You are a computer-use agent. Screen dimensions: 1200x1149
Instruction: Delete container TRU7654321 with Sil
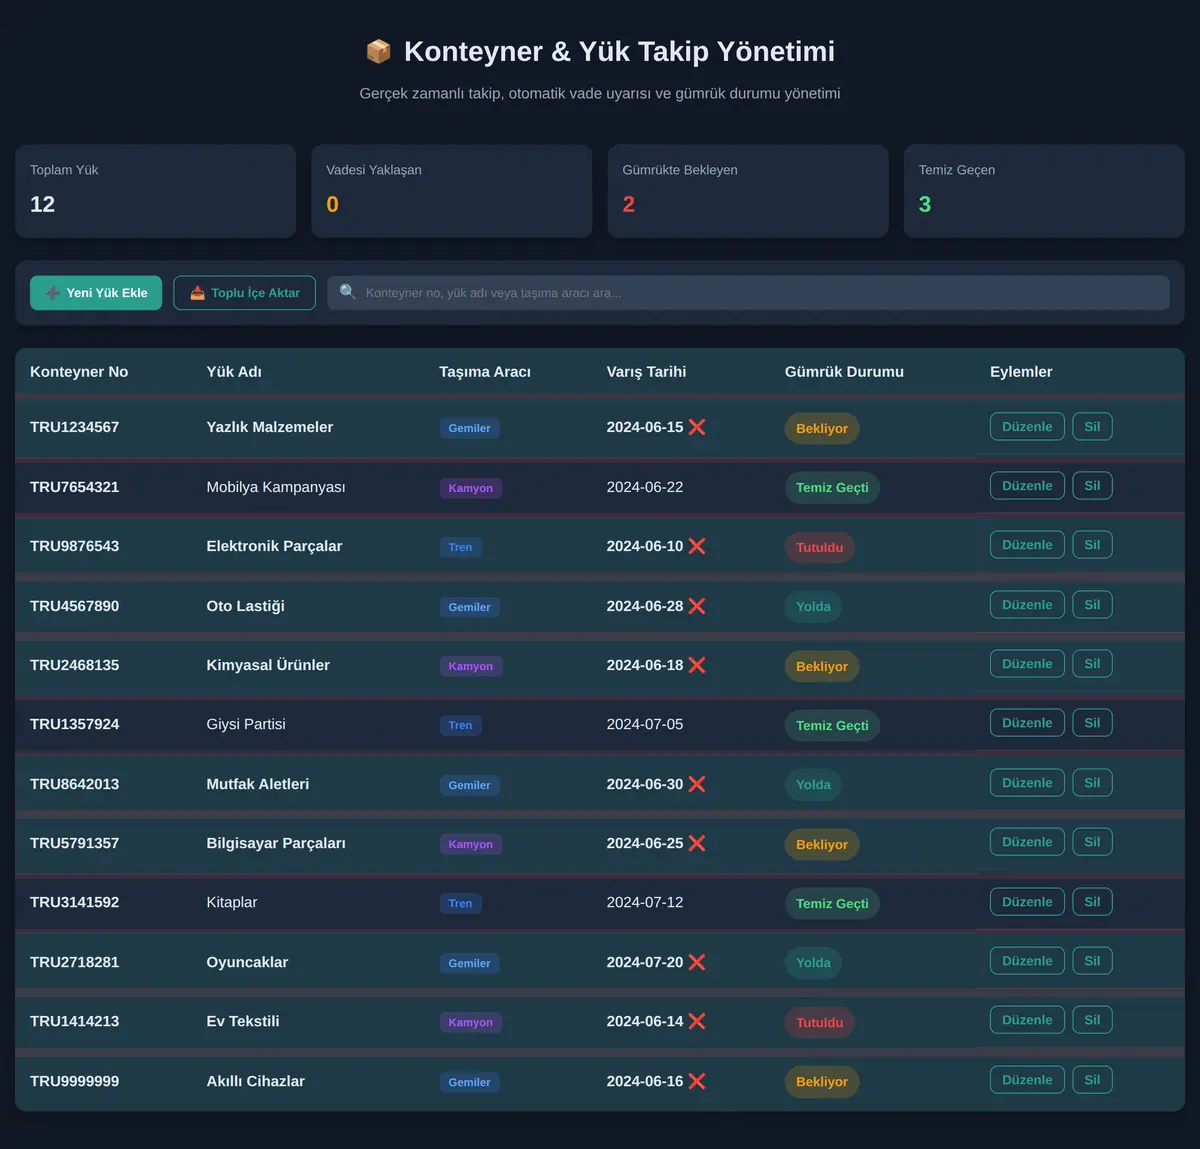point(1092,486)
